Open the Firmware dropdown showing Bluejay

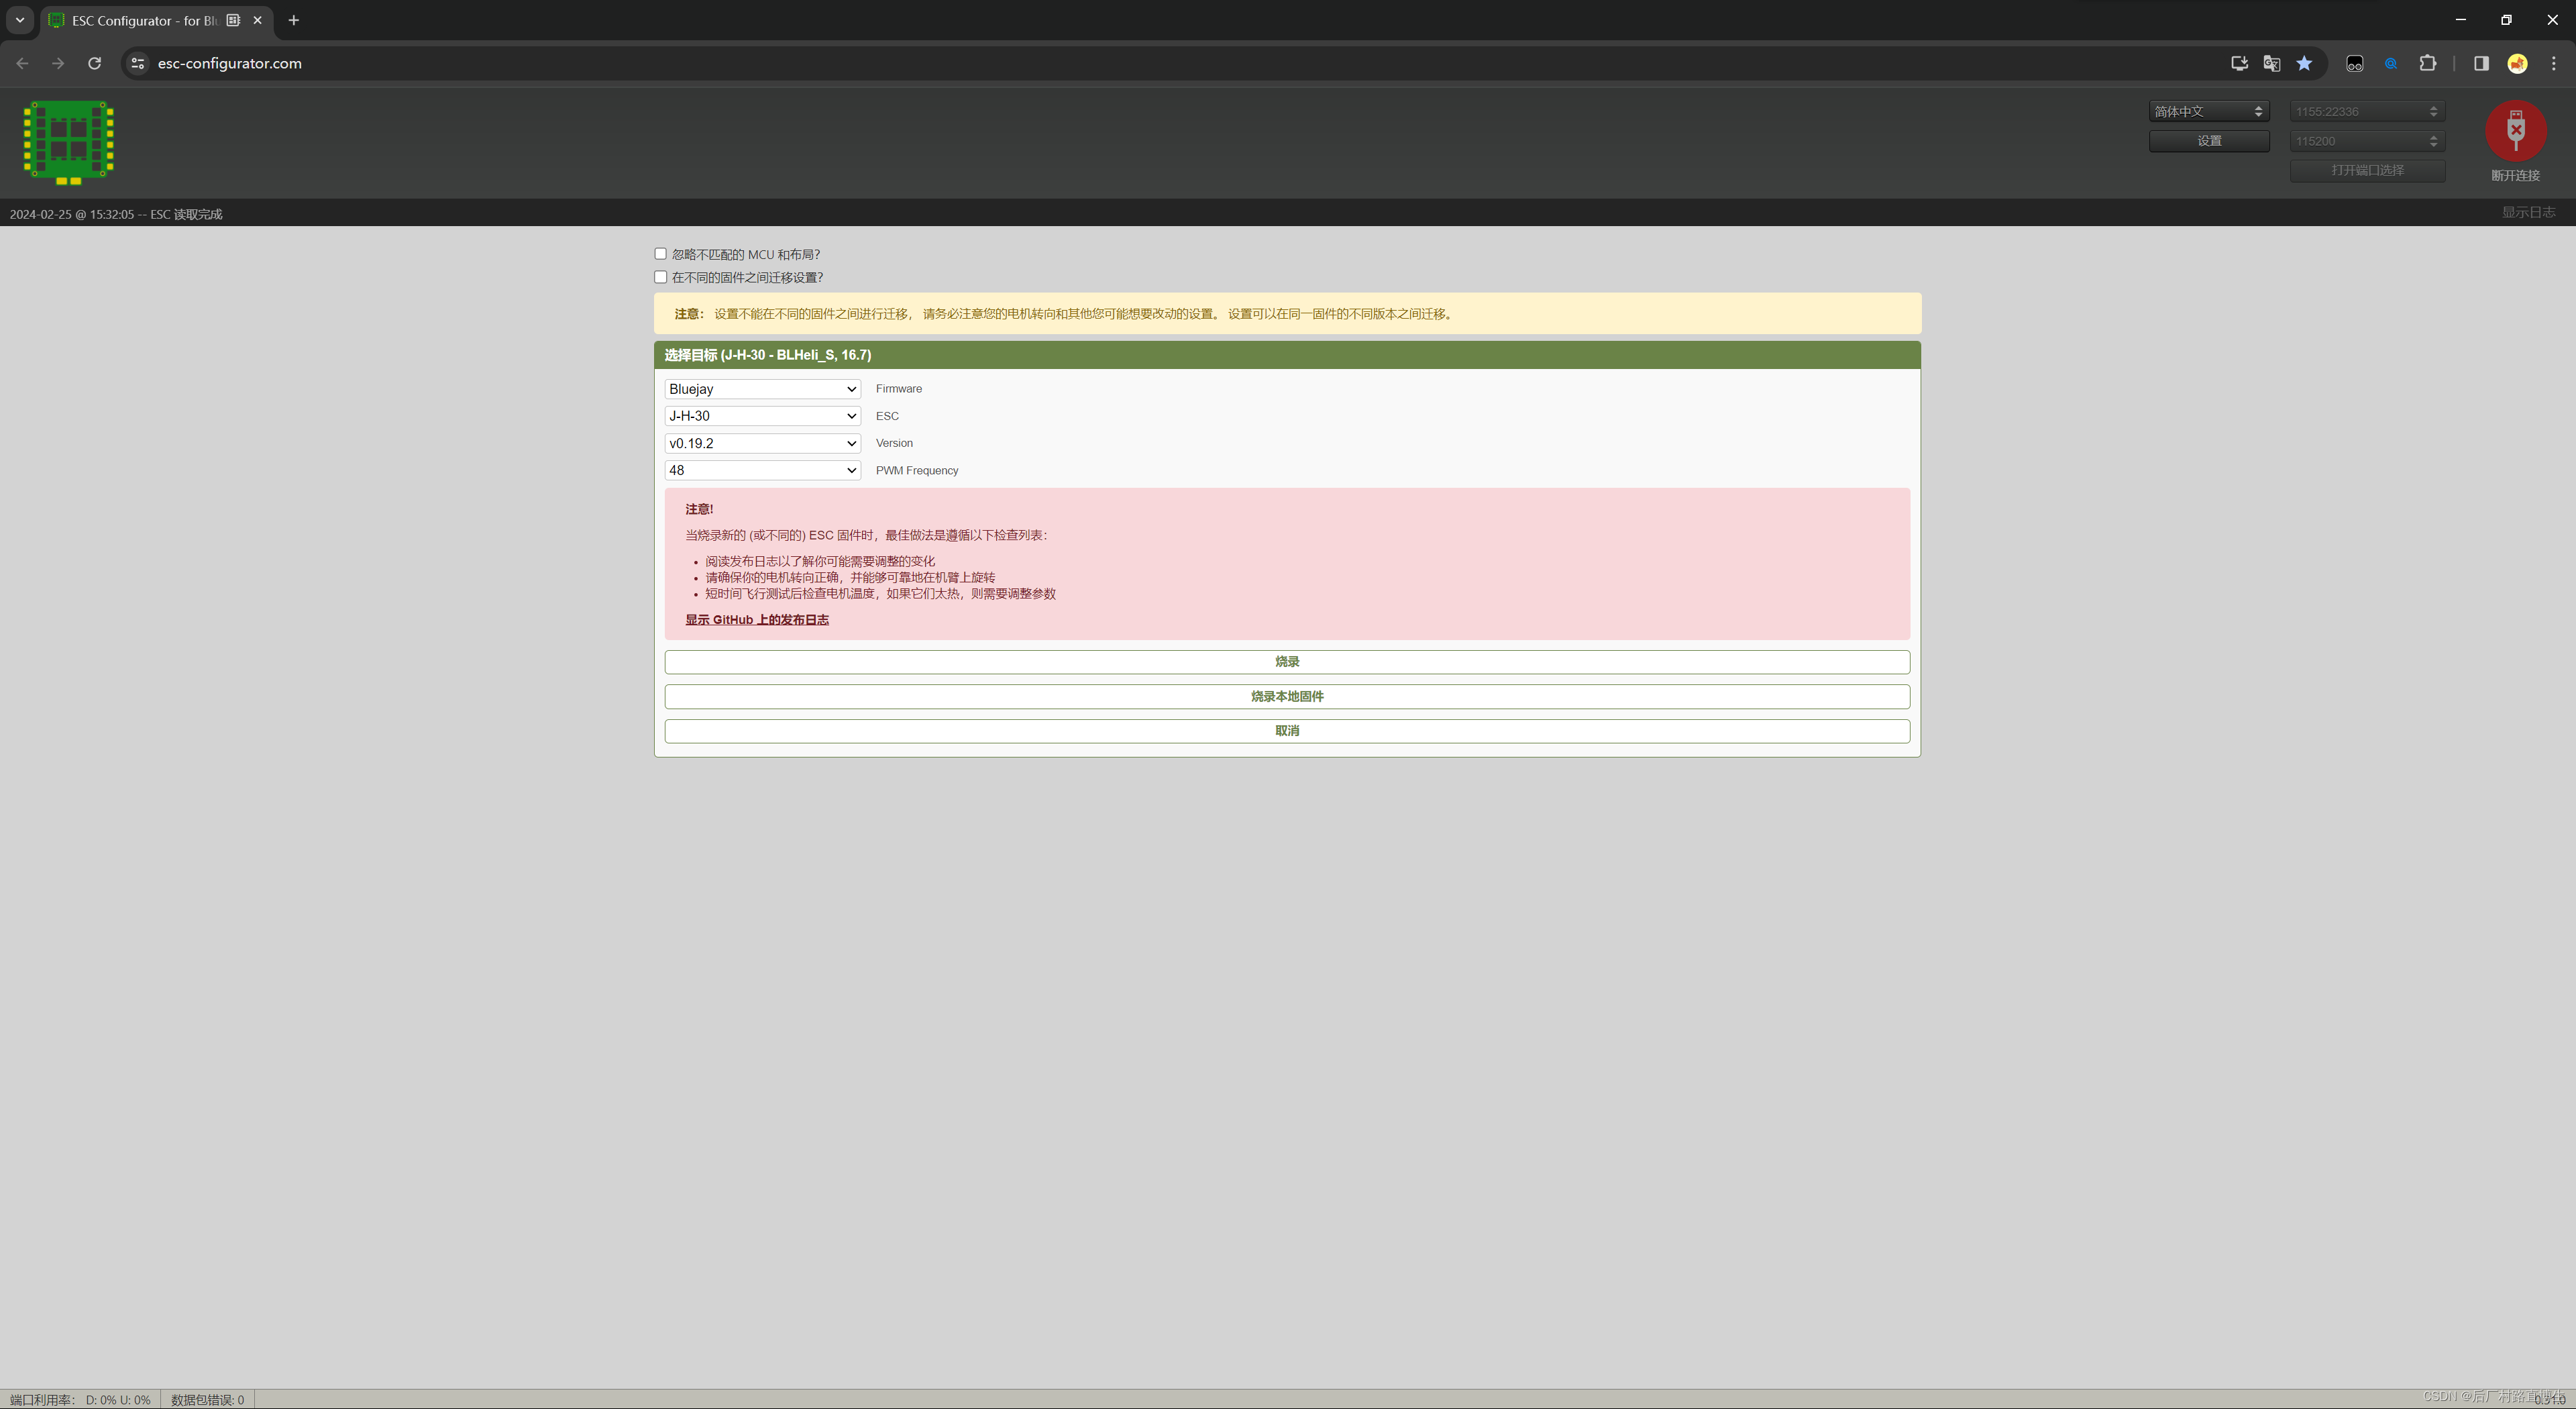(x=762, y=389)
